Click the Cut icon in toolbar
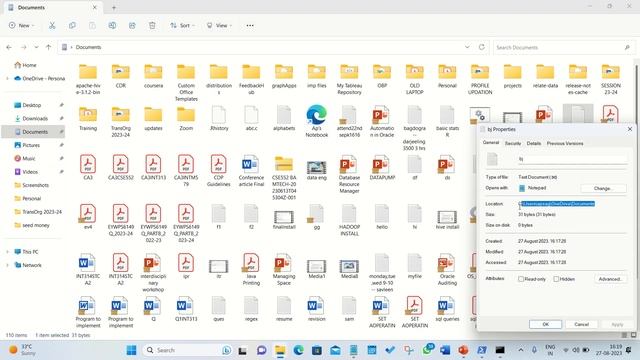The height and width of the screenshot is (360, 640). click(x=52, y=25)
